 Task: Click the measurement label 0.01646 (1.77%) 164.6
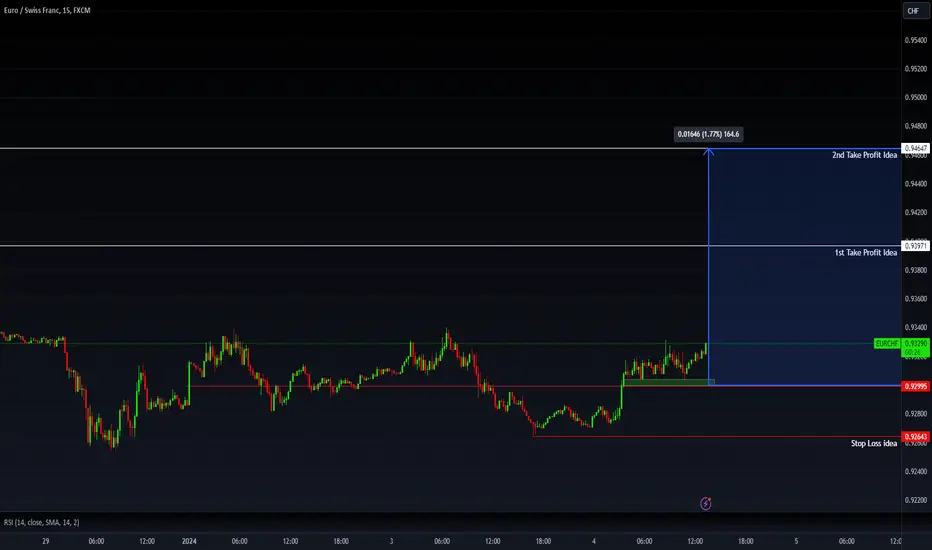click(x=708, y=134)
